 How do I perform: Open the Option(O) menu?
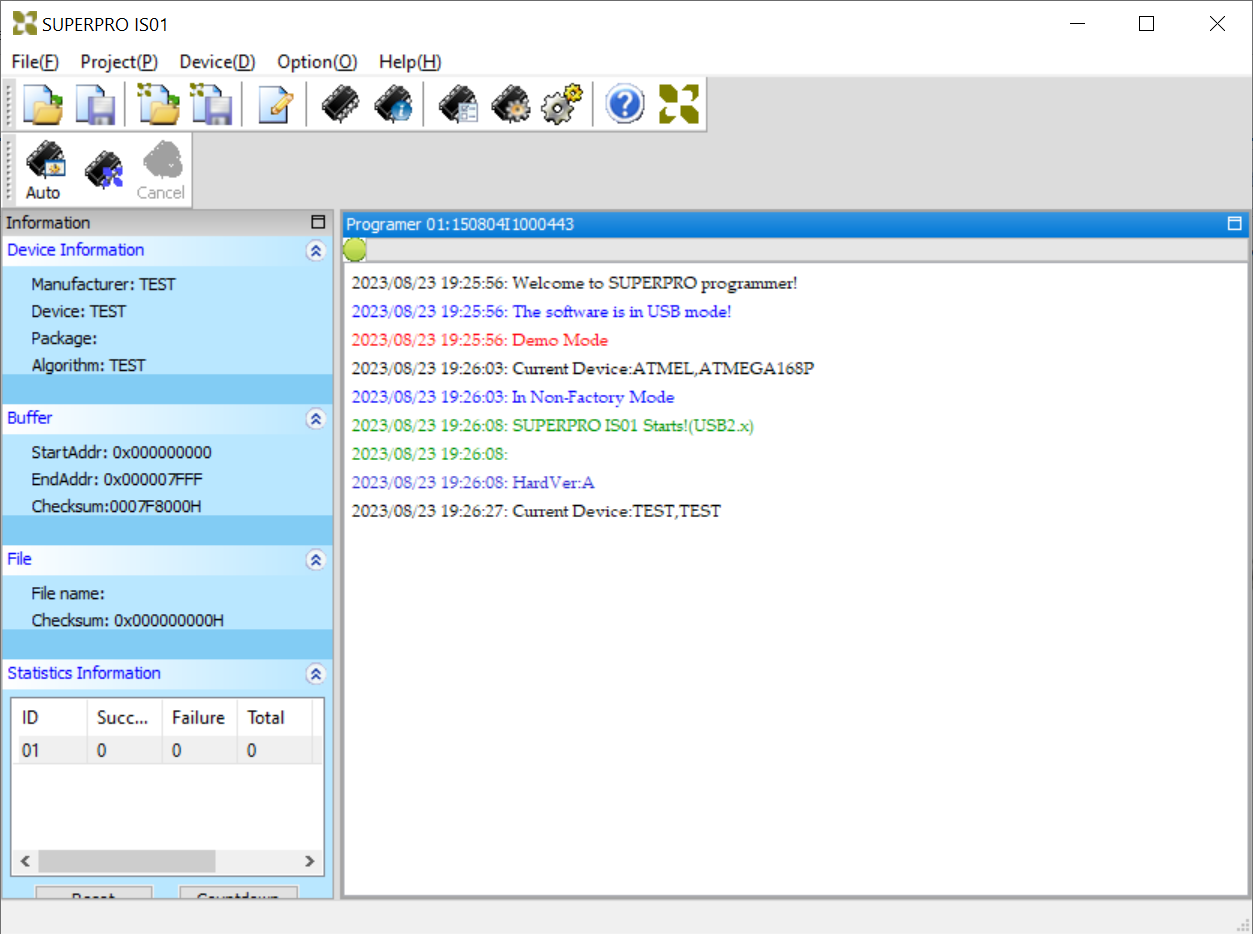pos(317,62)
